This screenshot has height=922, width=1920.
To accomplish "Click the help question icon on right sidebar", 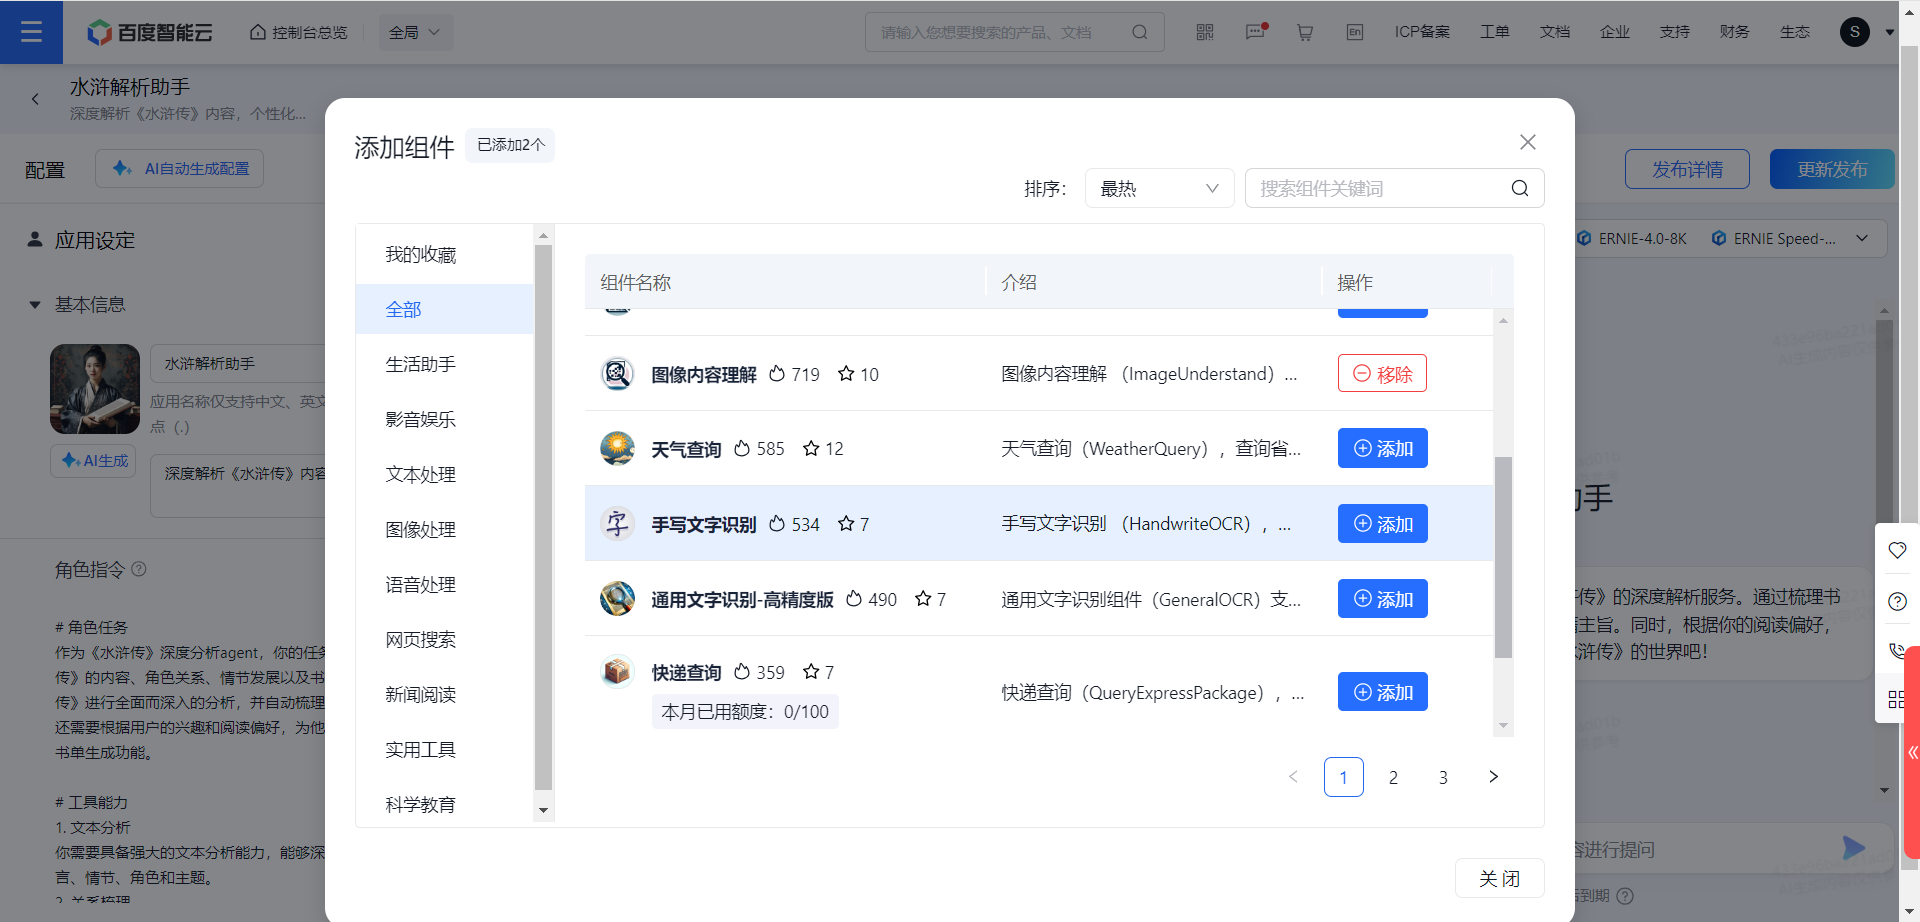I will tap(1897, 601).
